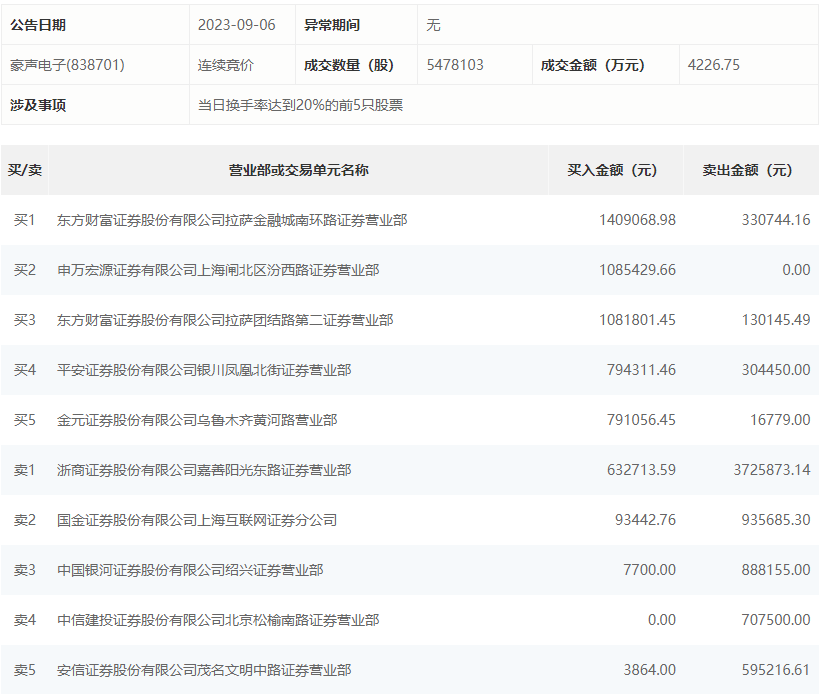Image resolution: width=839 pixels, height=694 pixels.
Task: Click the 卖3 rank label
Action: click(x=25, y=570)
